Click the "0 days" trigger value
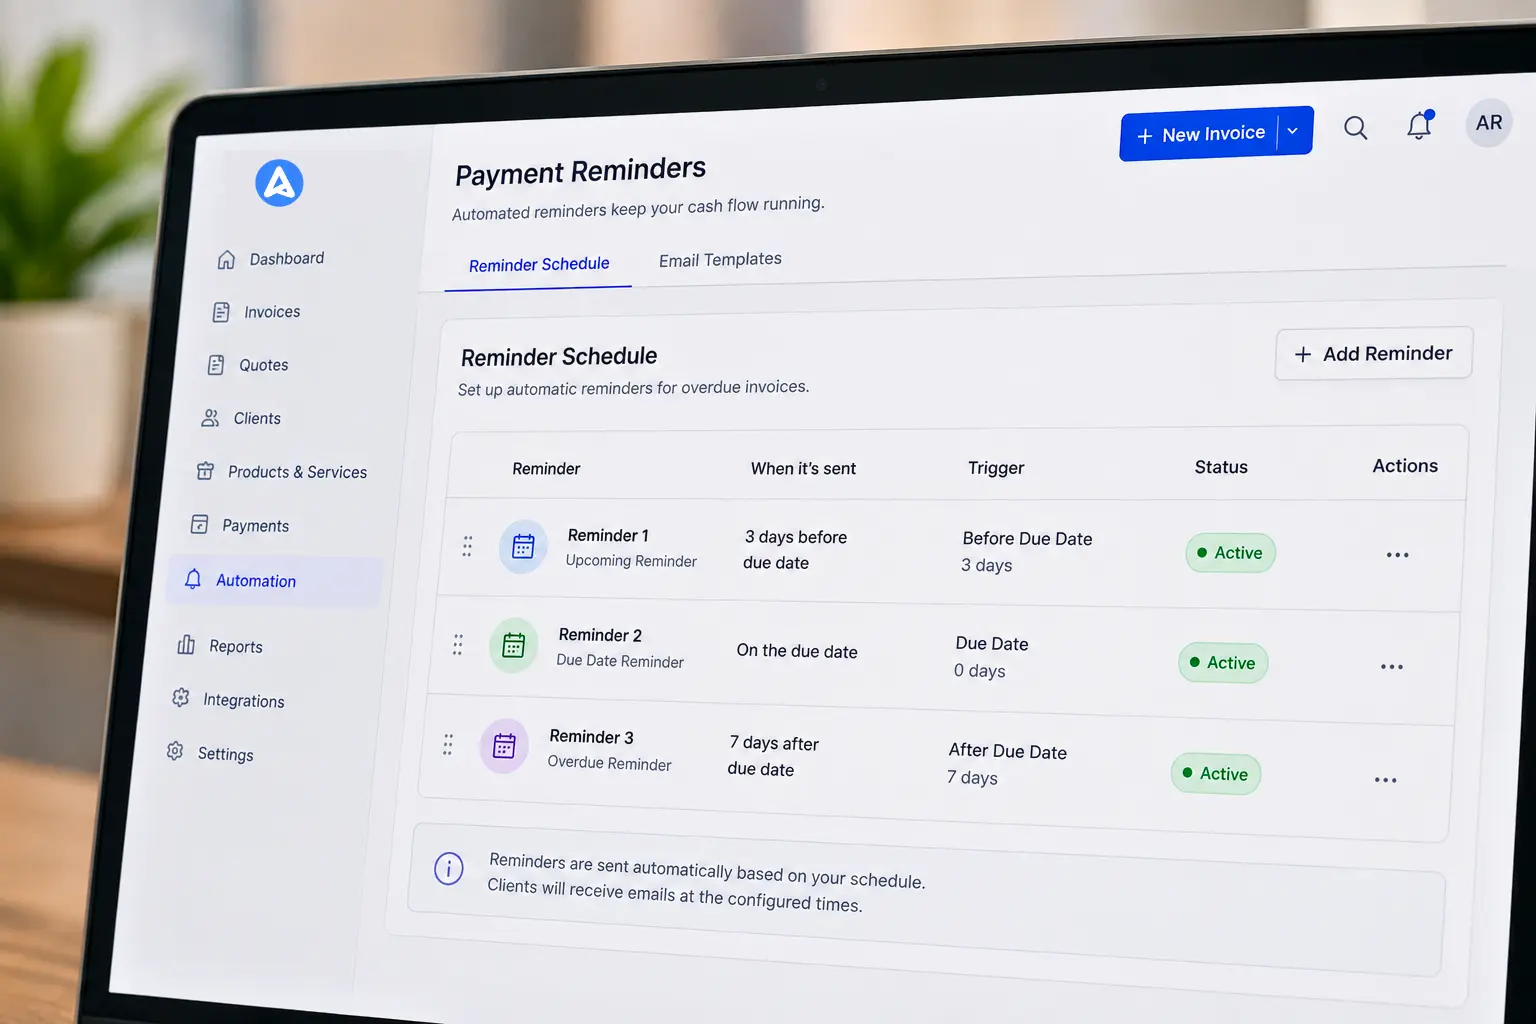 [979, 670]
